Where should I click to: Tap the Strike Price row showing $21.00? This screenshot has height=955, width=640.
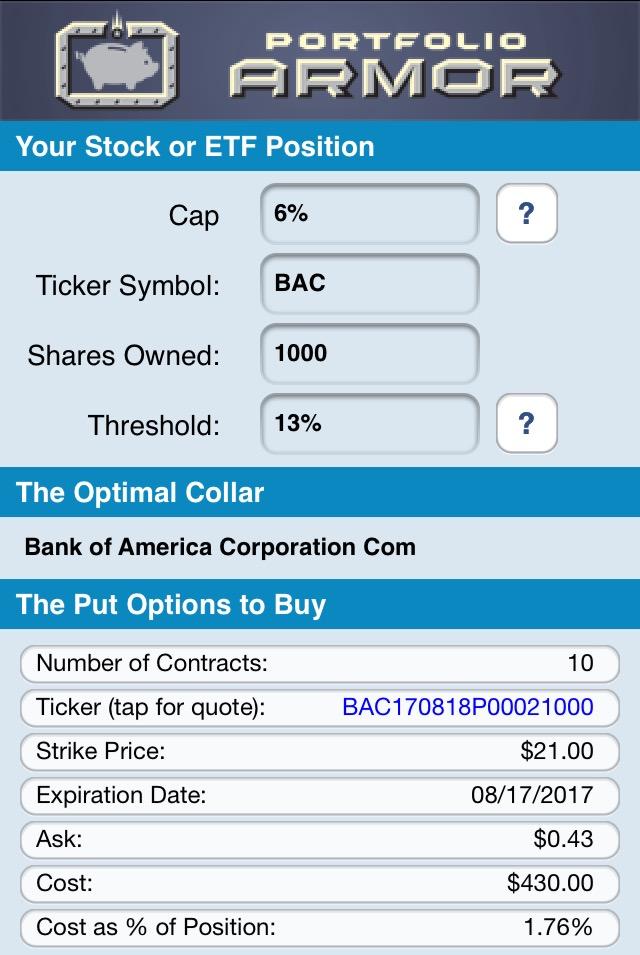tap(320, 751)
